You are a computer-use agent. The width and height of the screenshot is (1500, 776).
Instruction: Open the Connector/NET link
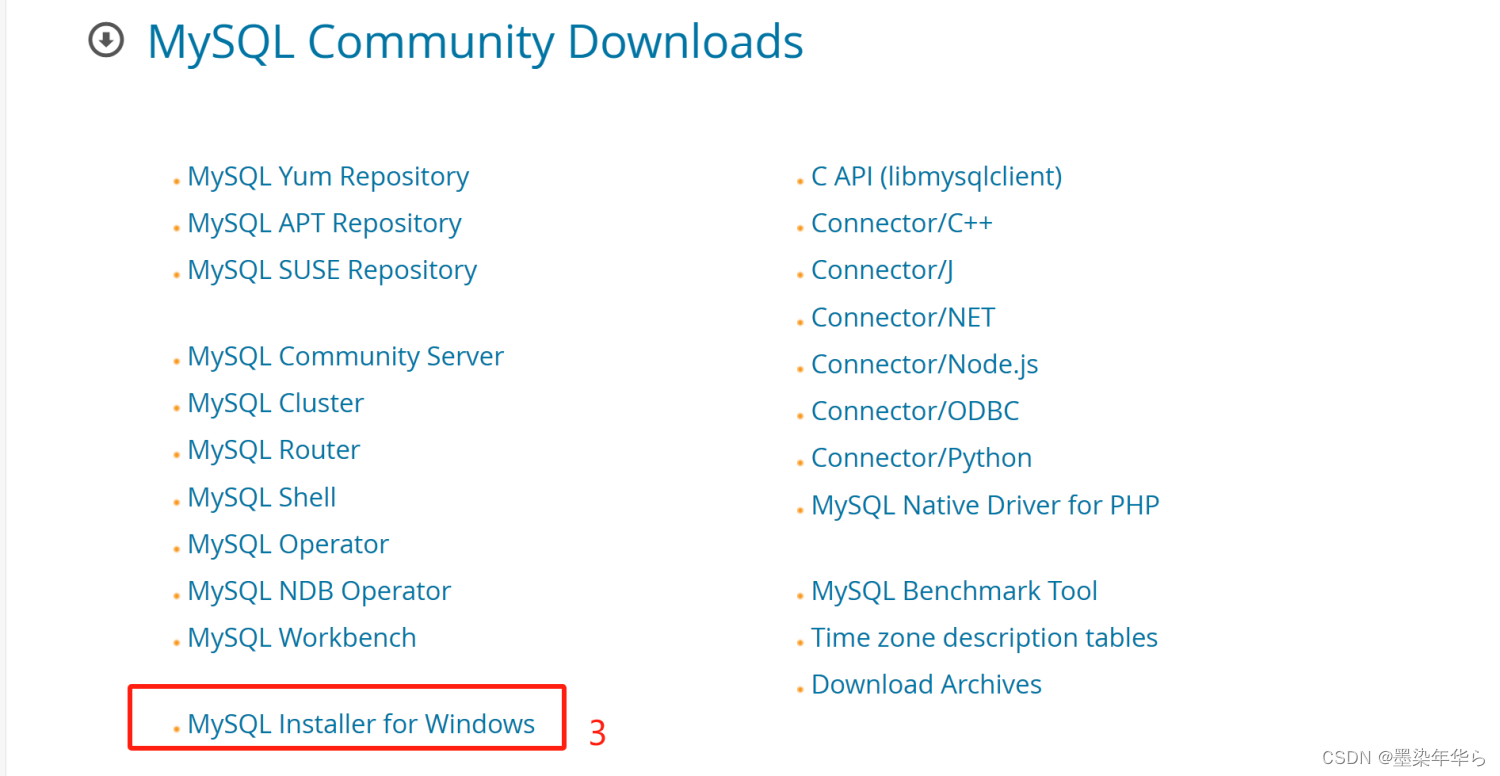pos(903,318)
